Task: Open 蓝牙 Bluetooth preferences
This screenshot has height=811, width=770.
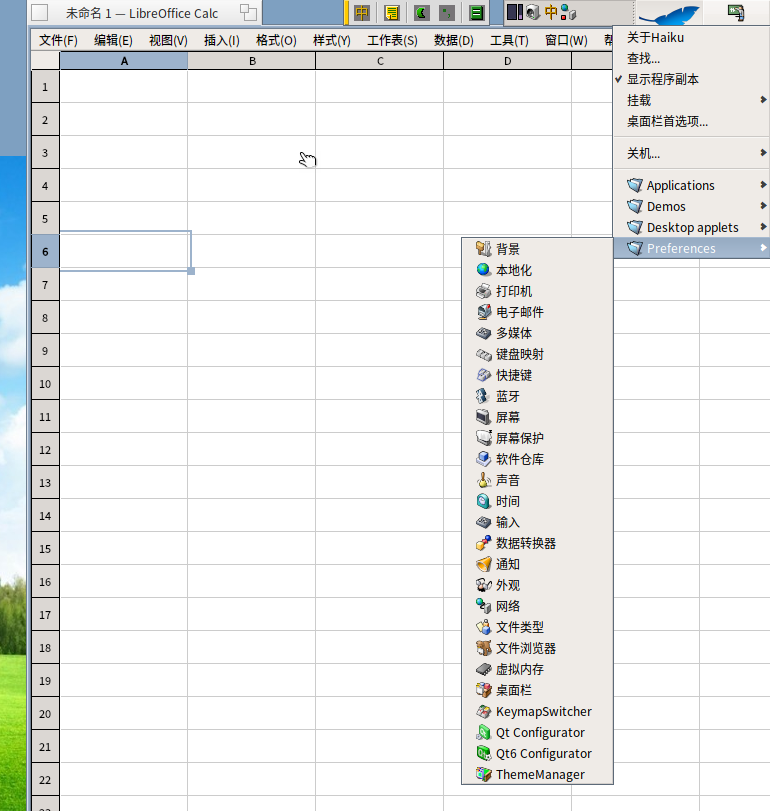Action: (537, 396)
